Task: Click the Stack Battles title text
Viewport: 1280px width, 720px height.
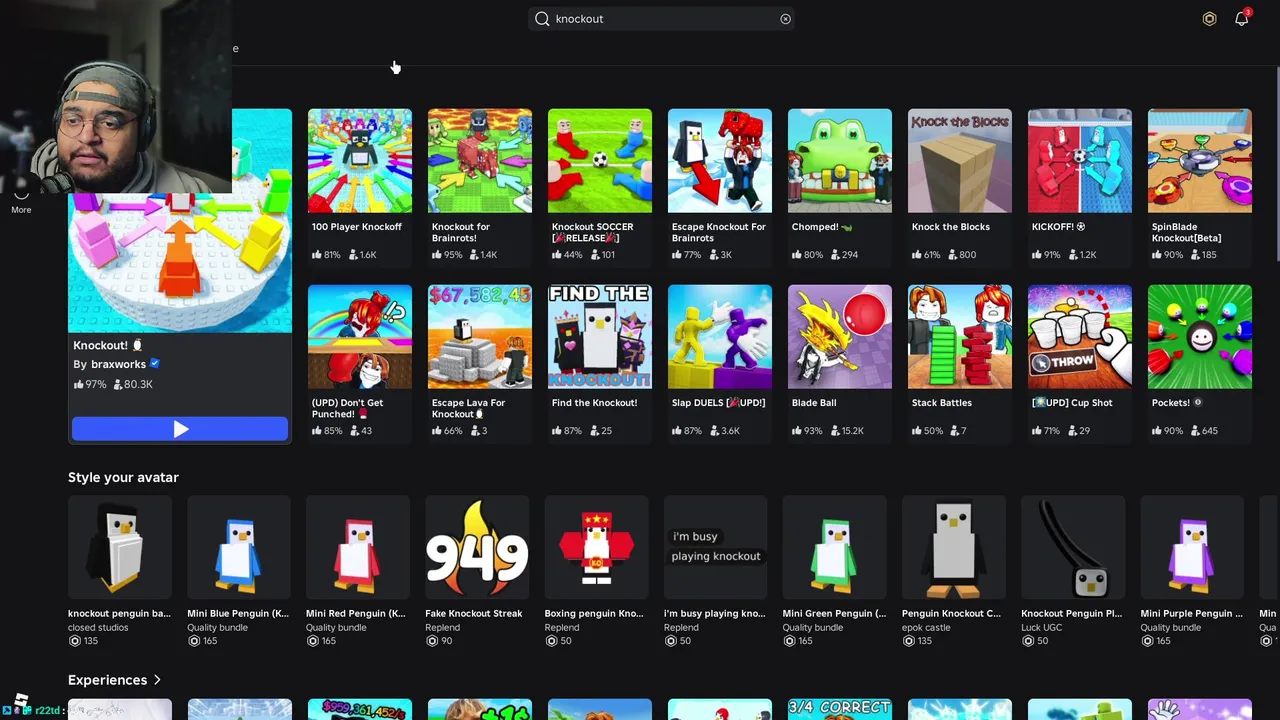Action: click(x=941, y=403)
